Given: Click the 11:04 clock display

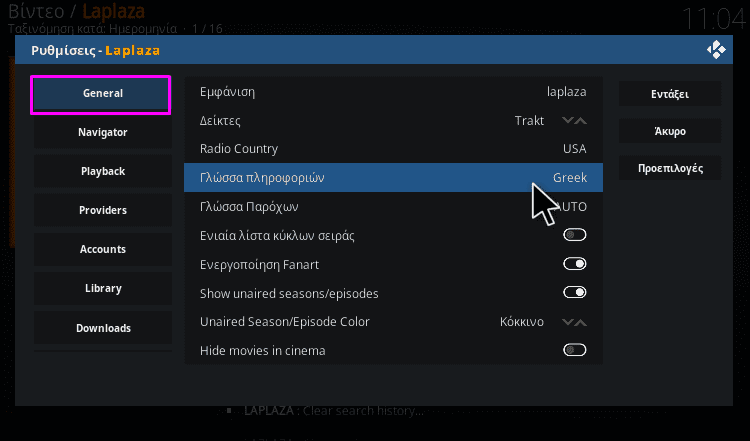Looking at the screenshot, I should [714, 19].
